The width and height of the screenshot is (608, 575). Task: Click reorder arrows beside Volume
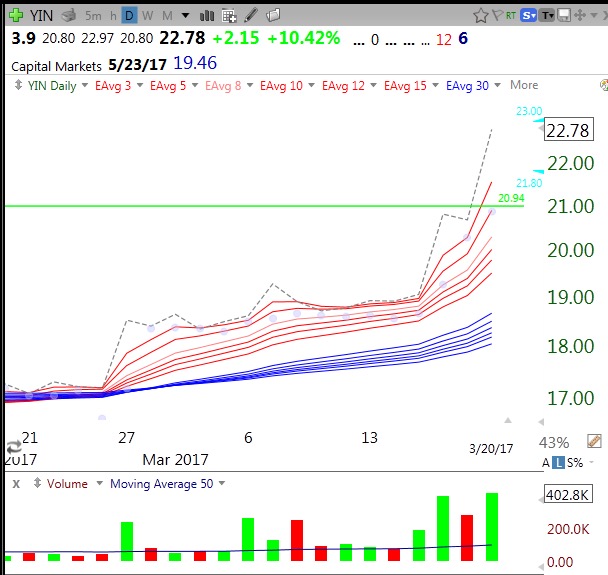(x=37, y=483)
